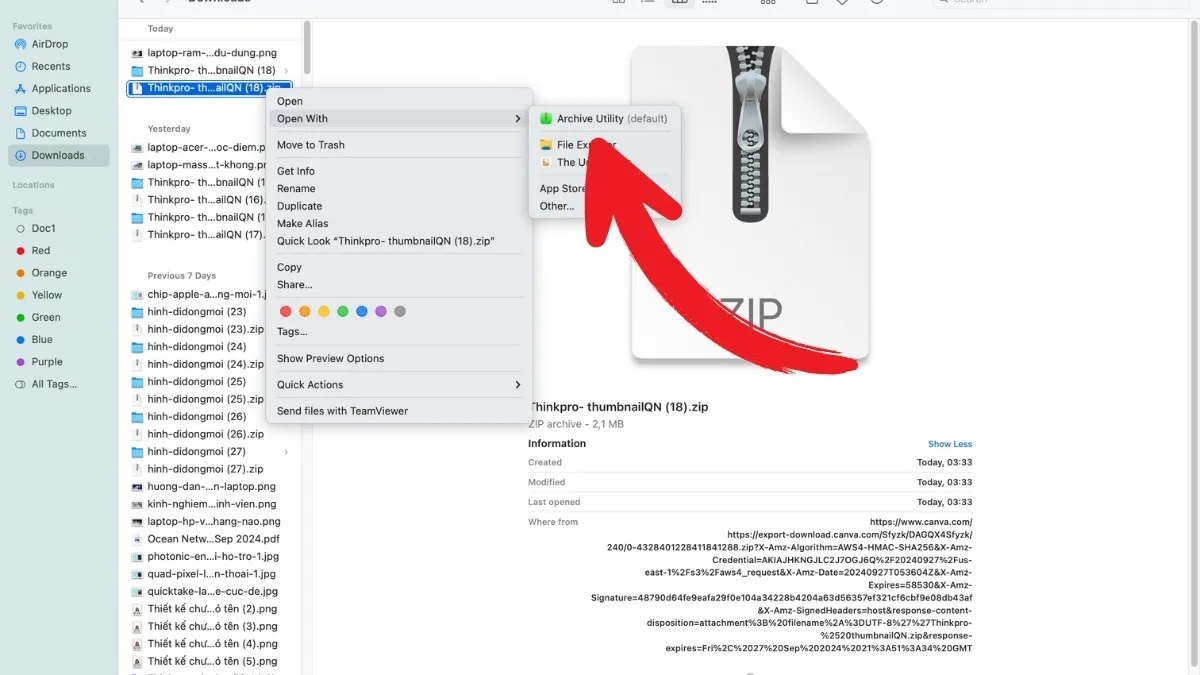Screen dimensions: 1200x675
Task: Select Ocean Netw...Sep 2024.pdf file
Action: [211, 539]
